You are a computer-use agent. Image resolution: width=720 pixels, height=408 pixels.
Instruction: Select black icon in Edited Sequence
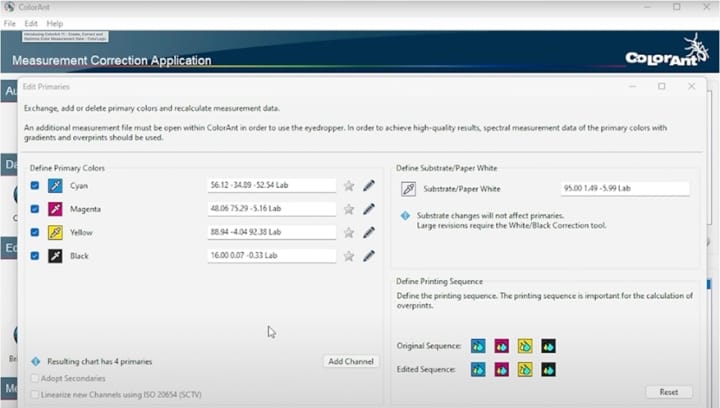[x=548, y=369]
